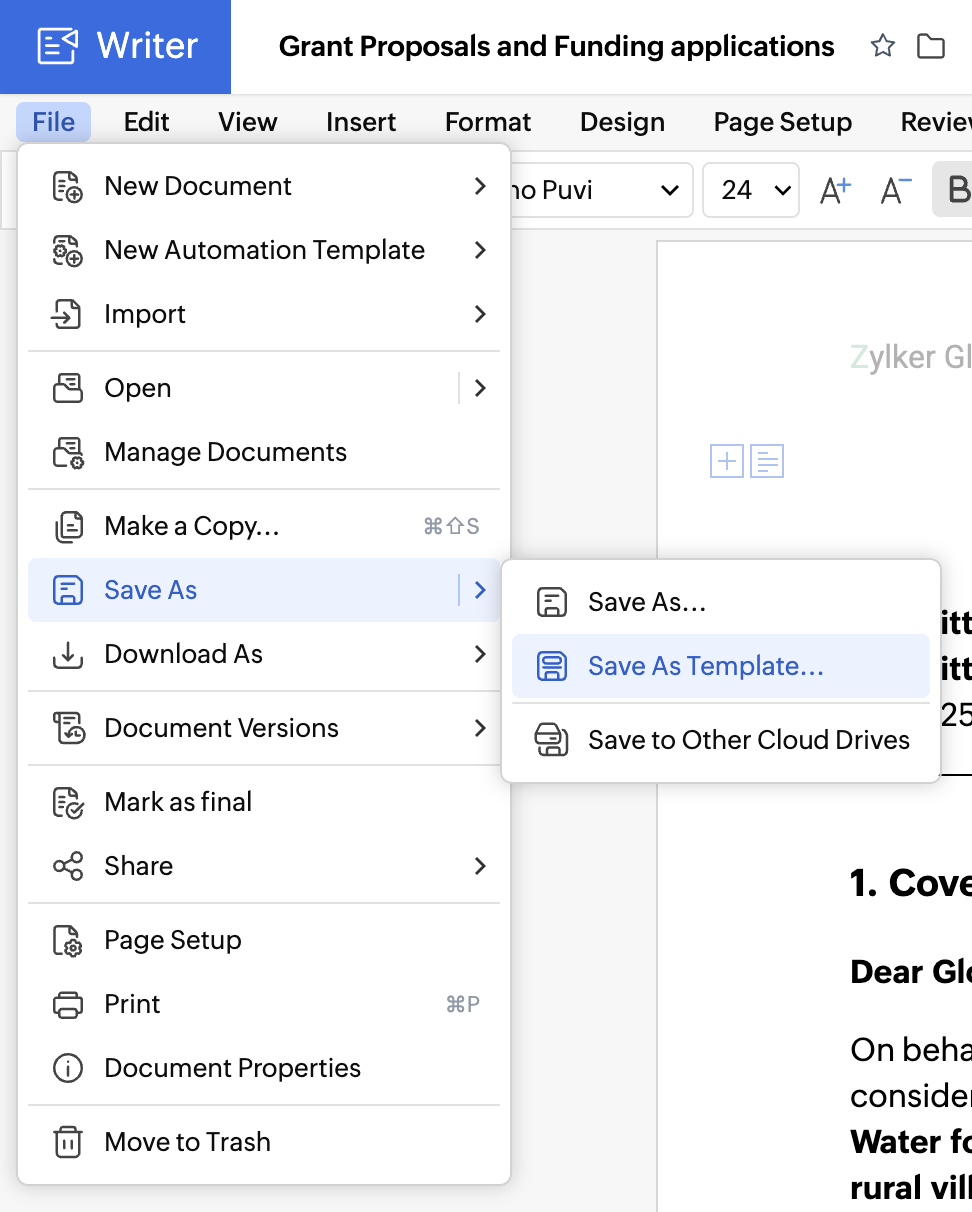Screen dimensions: 972x1212
Task: Click the 'Dear Gl' line in the document
Action: (x=910, y=972)
